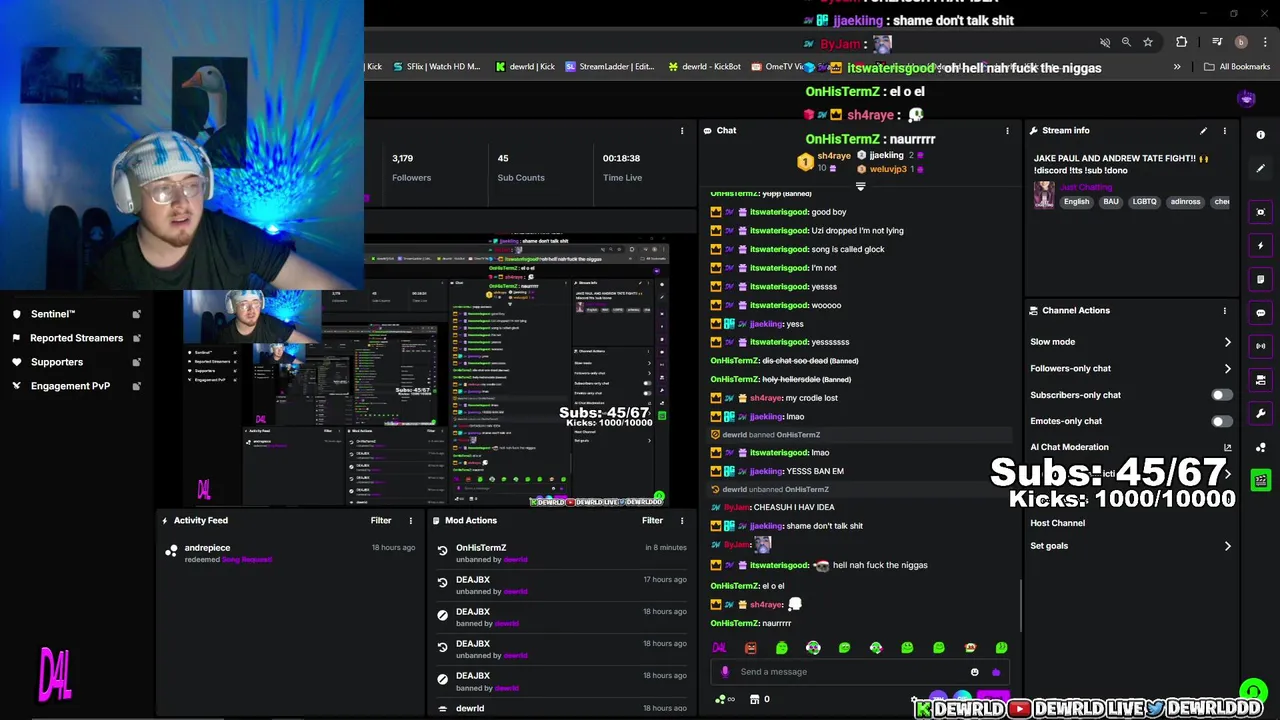Click the adinross stream tag
Viewport: 1280px width, 720px height.
1185,202
